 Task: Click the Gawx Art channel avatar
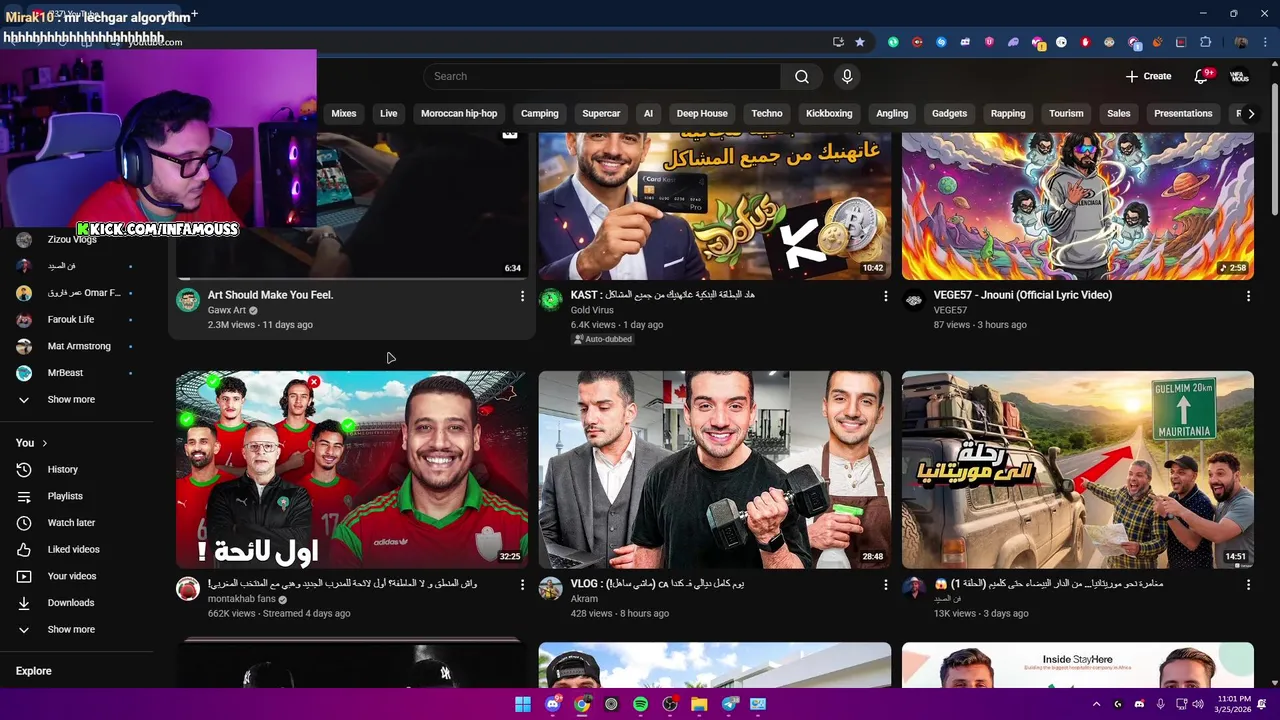point(188,300)
